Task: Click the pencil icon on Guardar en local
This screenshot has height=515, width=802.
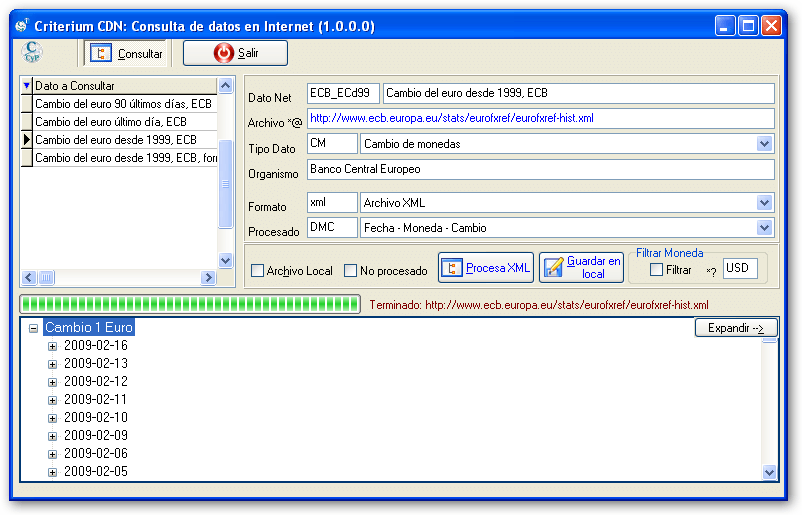Action: pyautogui.click(x=553, y=267)
